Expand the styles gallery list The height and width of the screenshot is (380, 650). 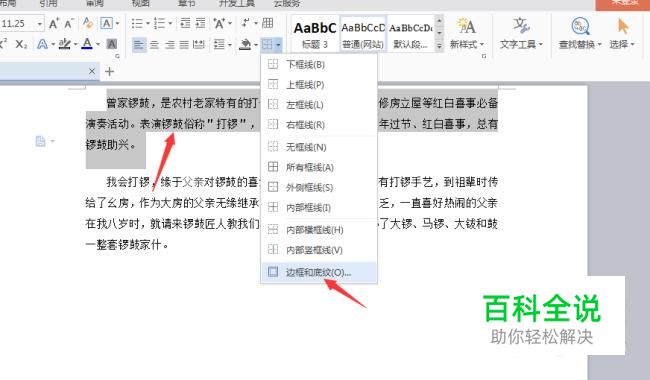click(x=439, y=46)
